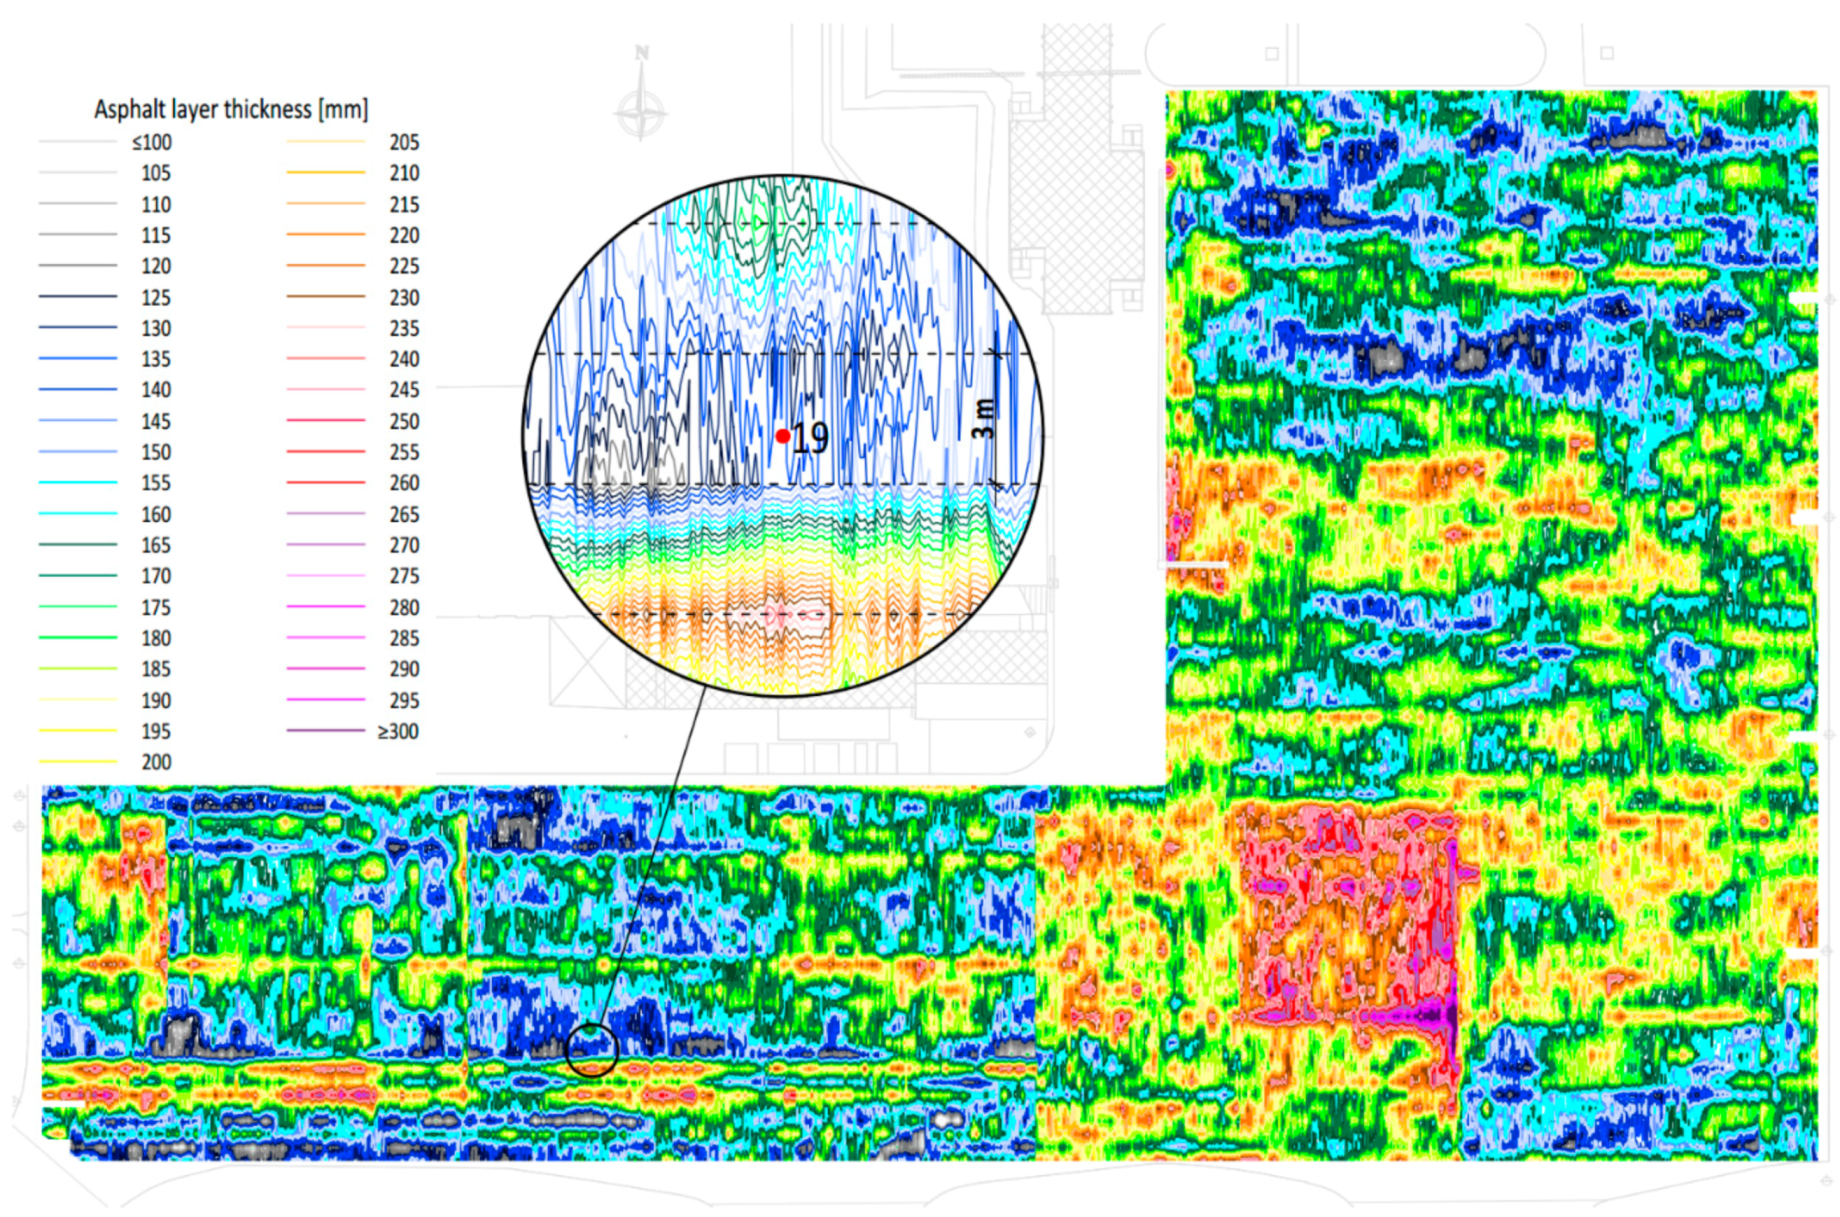Click the 105 legend label text

[x=155, y=173]
